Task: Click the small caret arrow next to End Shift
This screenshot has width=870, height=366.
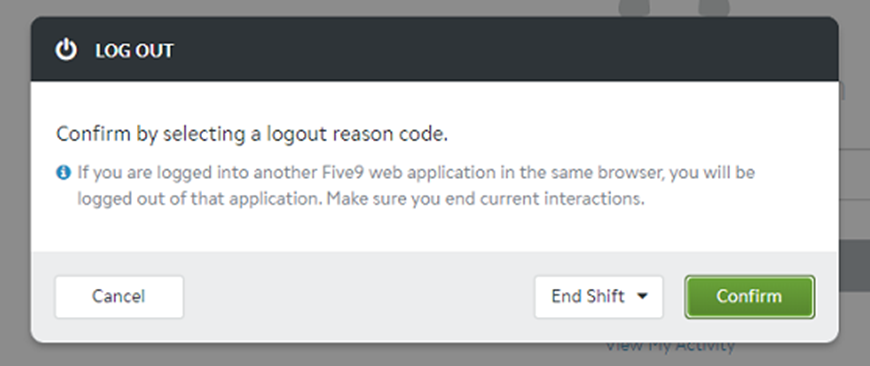Action: [x=642, y=296]
